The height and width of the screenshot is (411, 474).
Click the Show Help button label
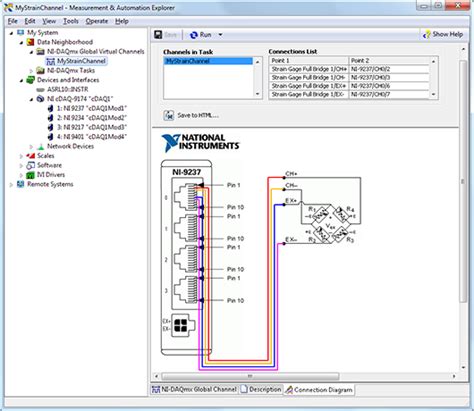click(x=447, y=34)
